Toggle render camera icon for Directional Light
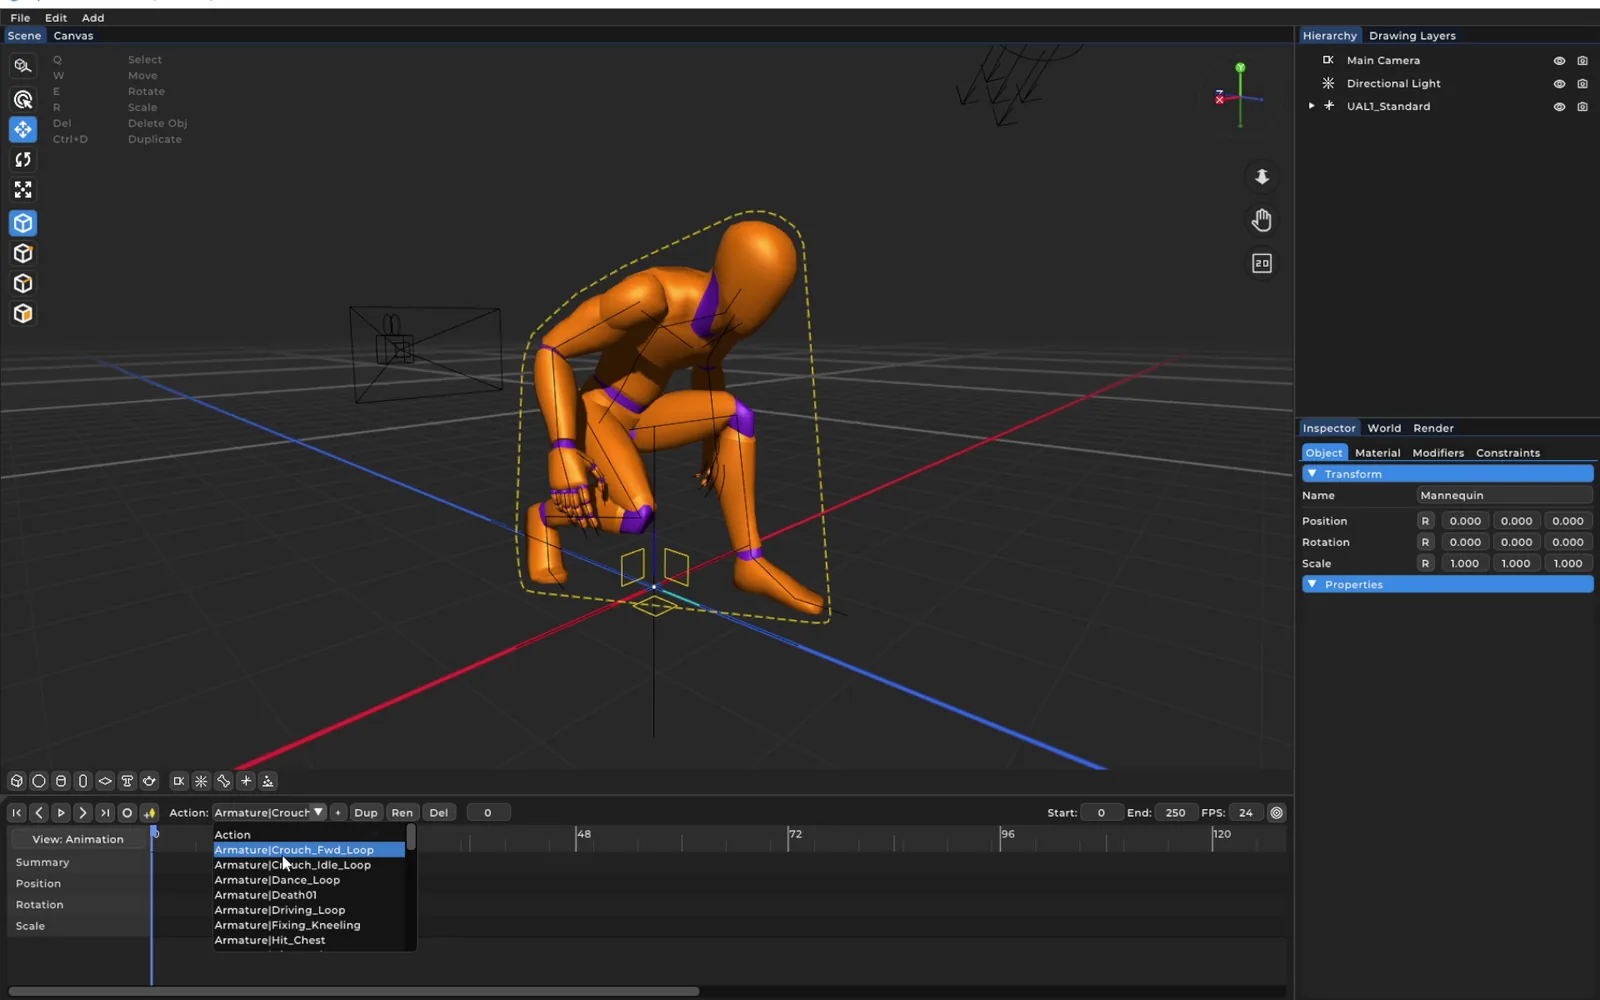The width and height of the screenshot is (1600, 1000). click(1582, 84)
